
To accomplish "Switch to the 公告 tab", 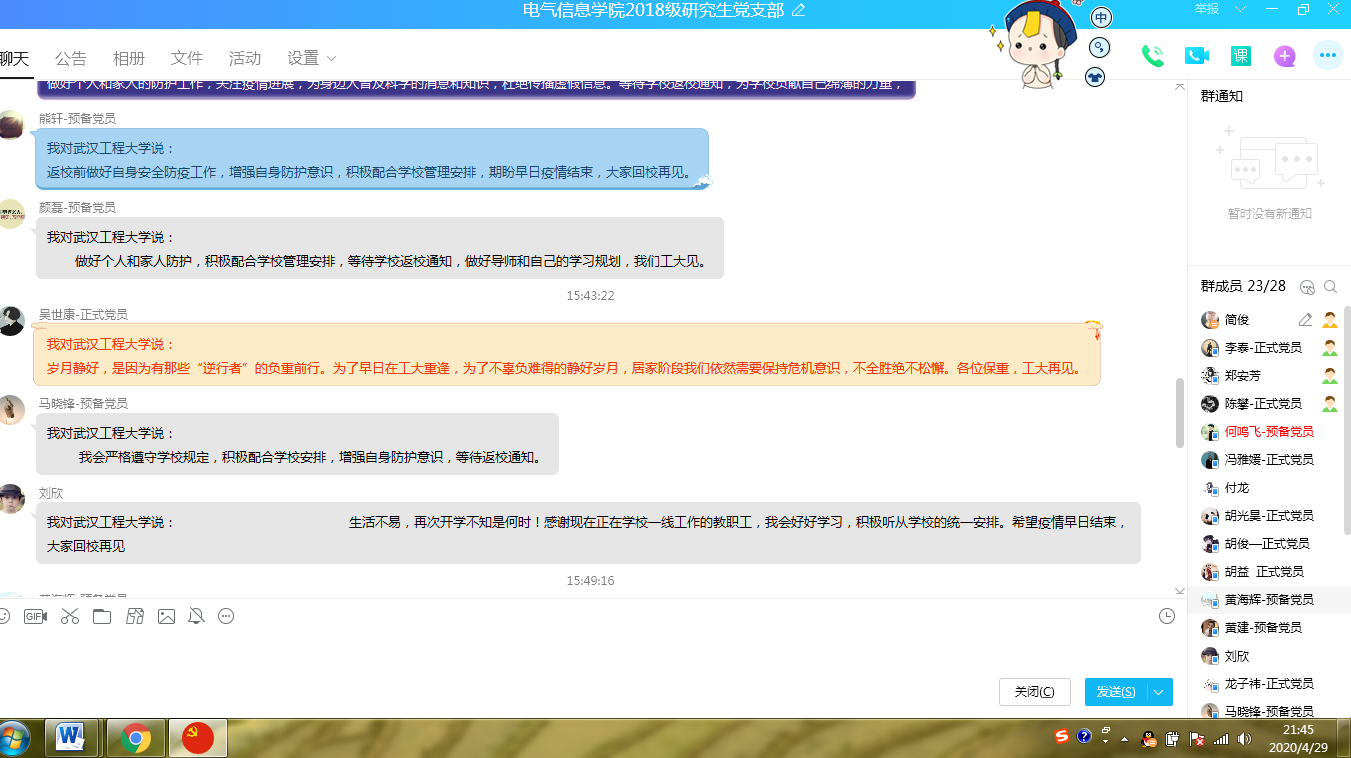I will 71,58.
